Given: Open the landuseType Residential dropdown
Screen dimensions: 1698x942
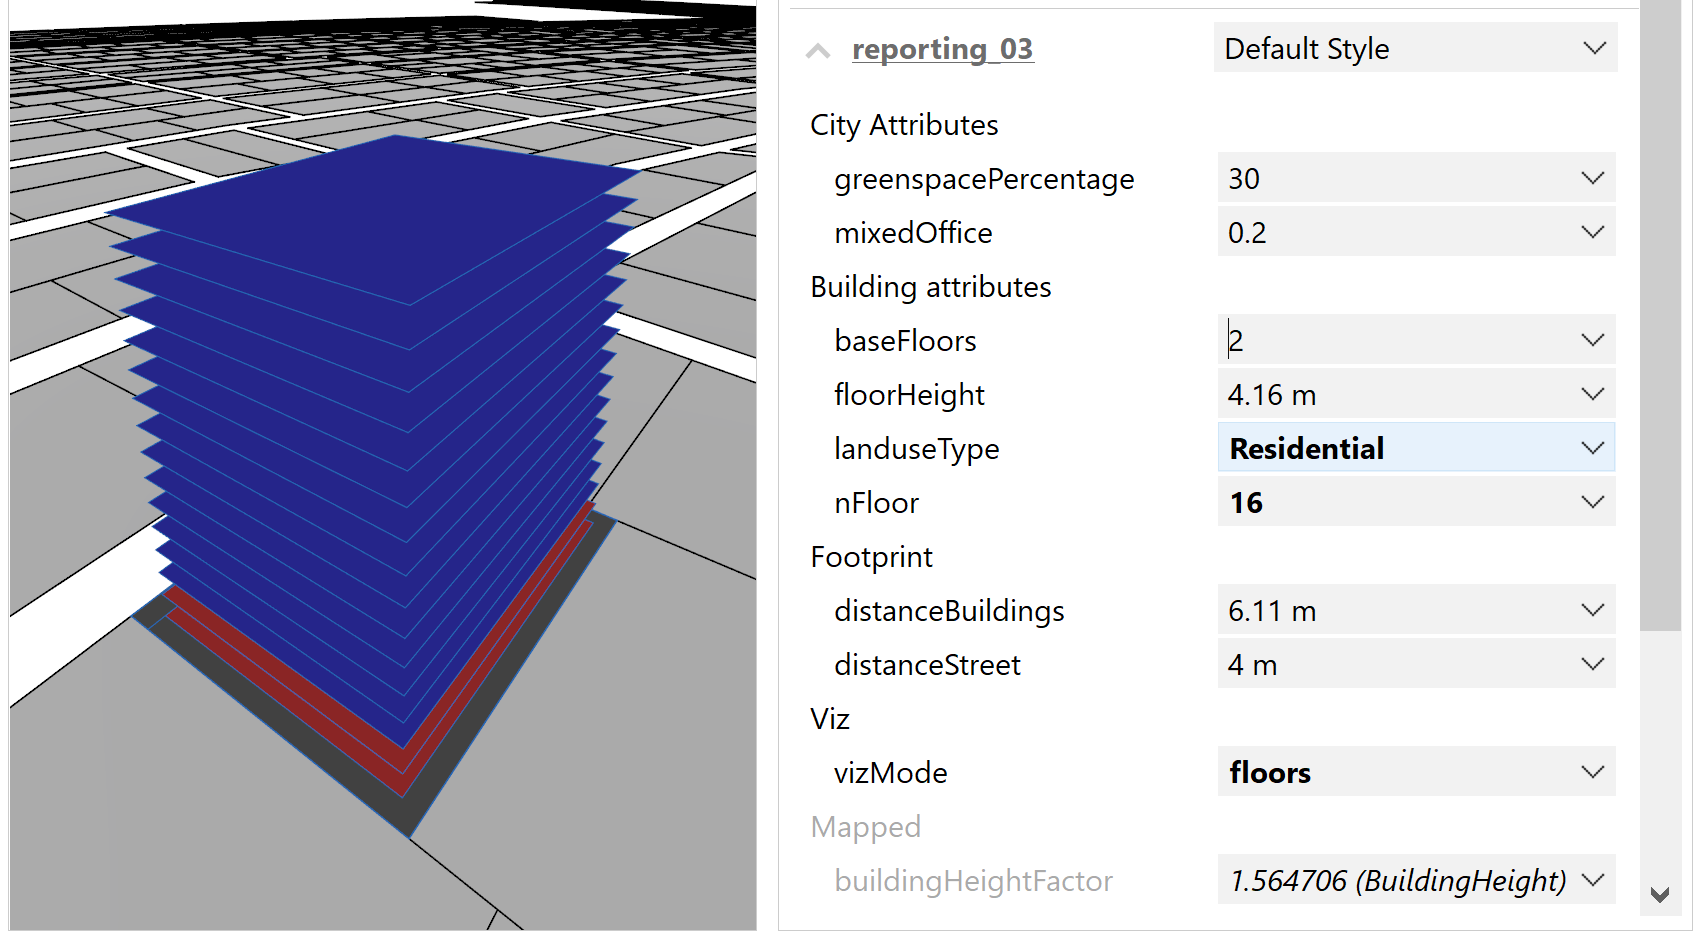Looking at the screenshot, I should pyautogui.click(x=1414, y=449).
